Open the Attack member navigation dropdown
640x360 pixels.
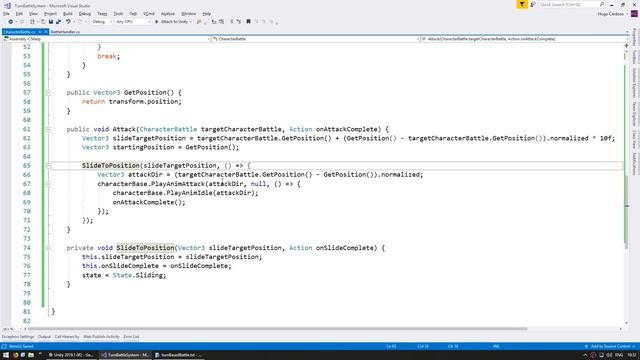(524, 39)
